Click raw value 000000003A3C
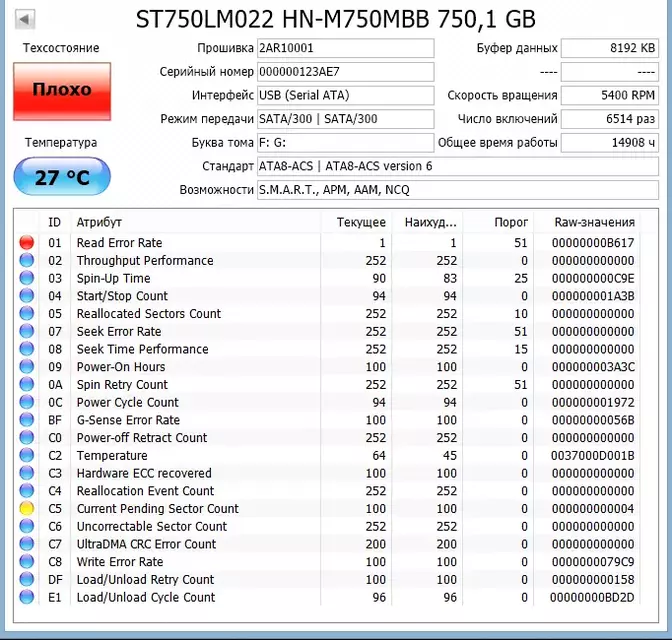672x640 pixels. [593, 367]
